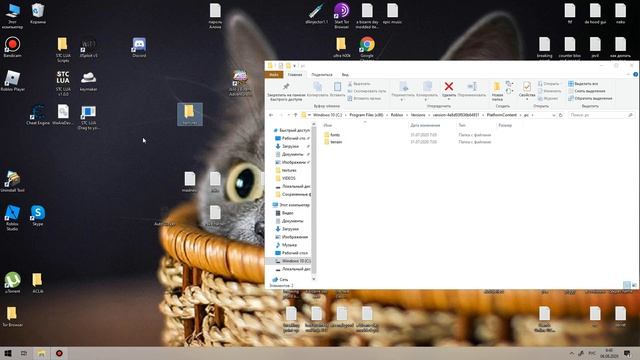
Task: Select textures folder in navigation pane
Action: pyautogui.click(x=286, y=170)
